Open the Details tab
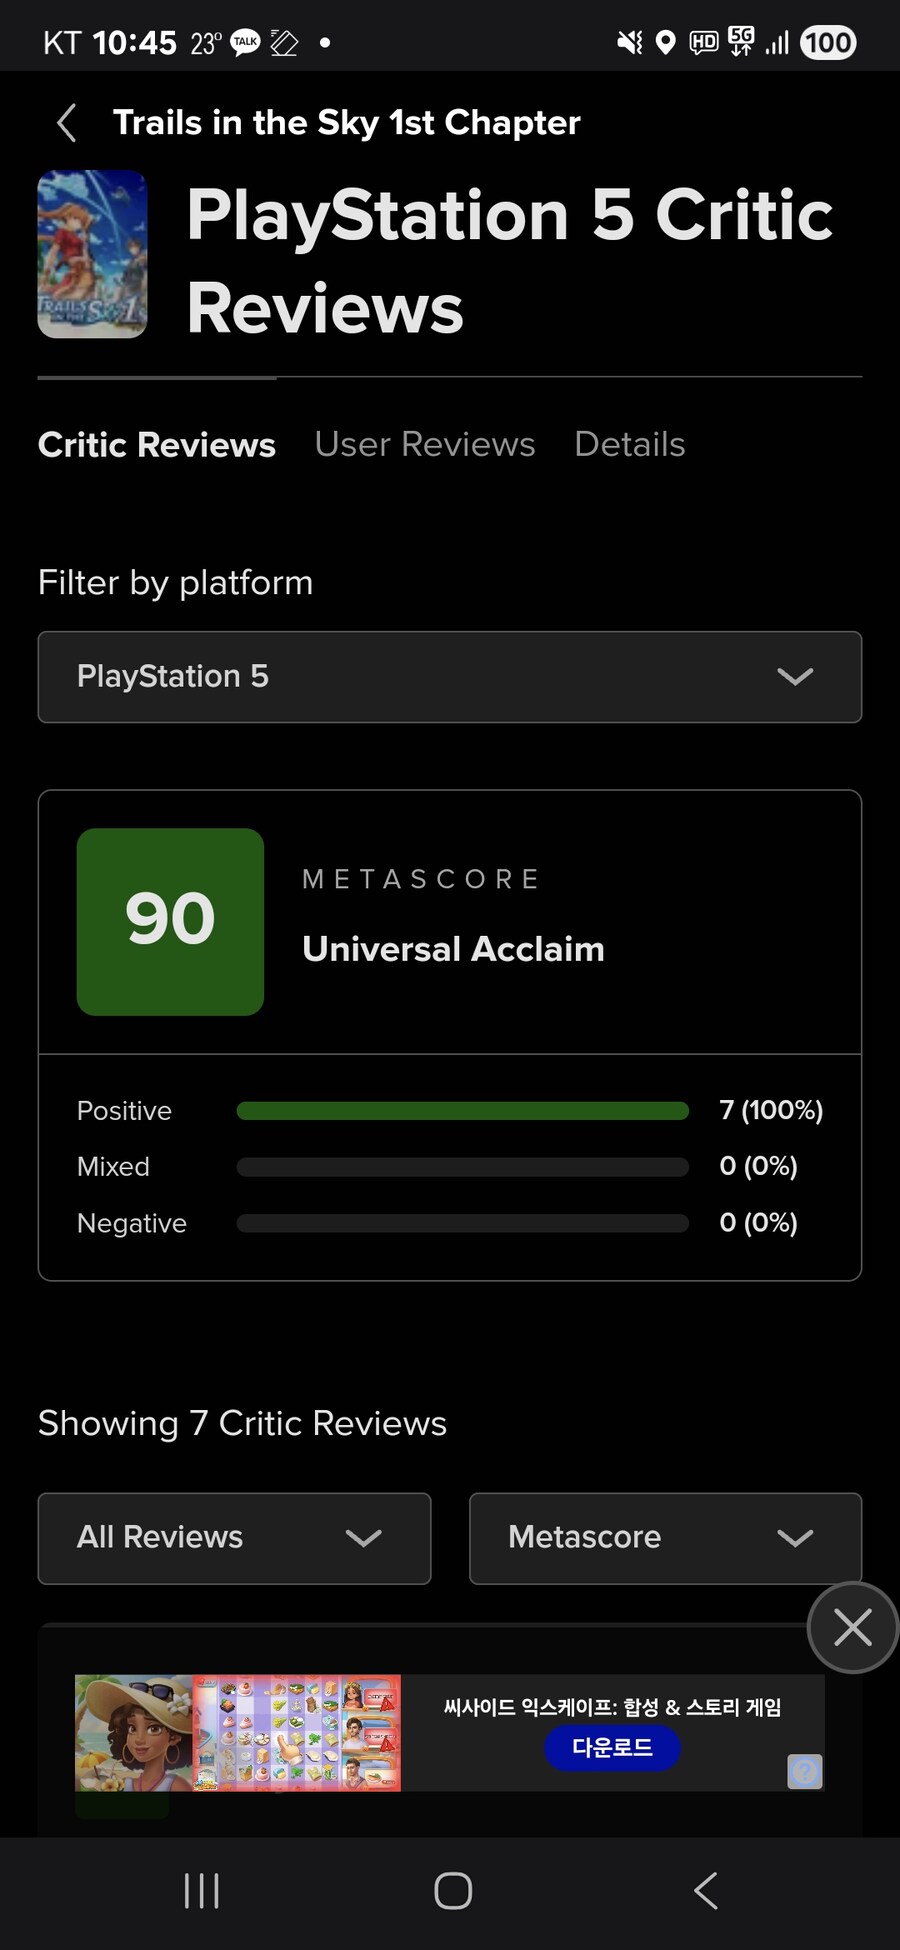This screenshot has height=1950, width=900. click(629, 444)
